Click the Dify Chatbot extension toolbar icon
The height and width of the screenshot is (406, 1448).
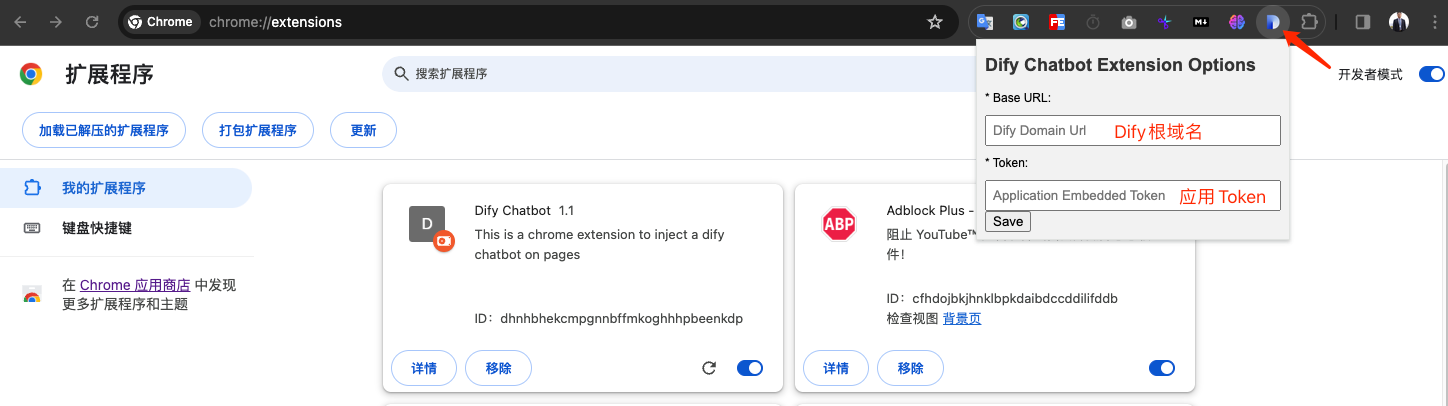(x=1272, y=22)
